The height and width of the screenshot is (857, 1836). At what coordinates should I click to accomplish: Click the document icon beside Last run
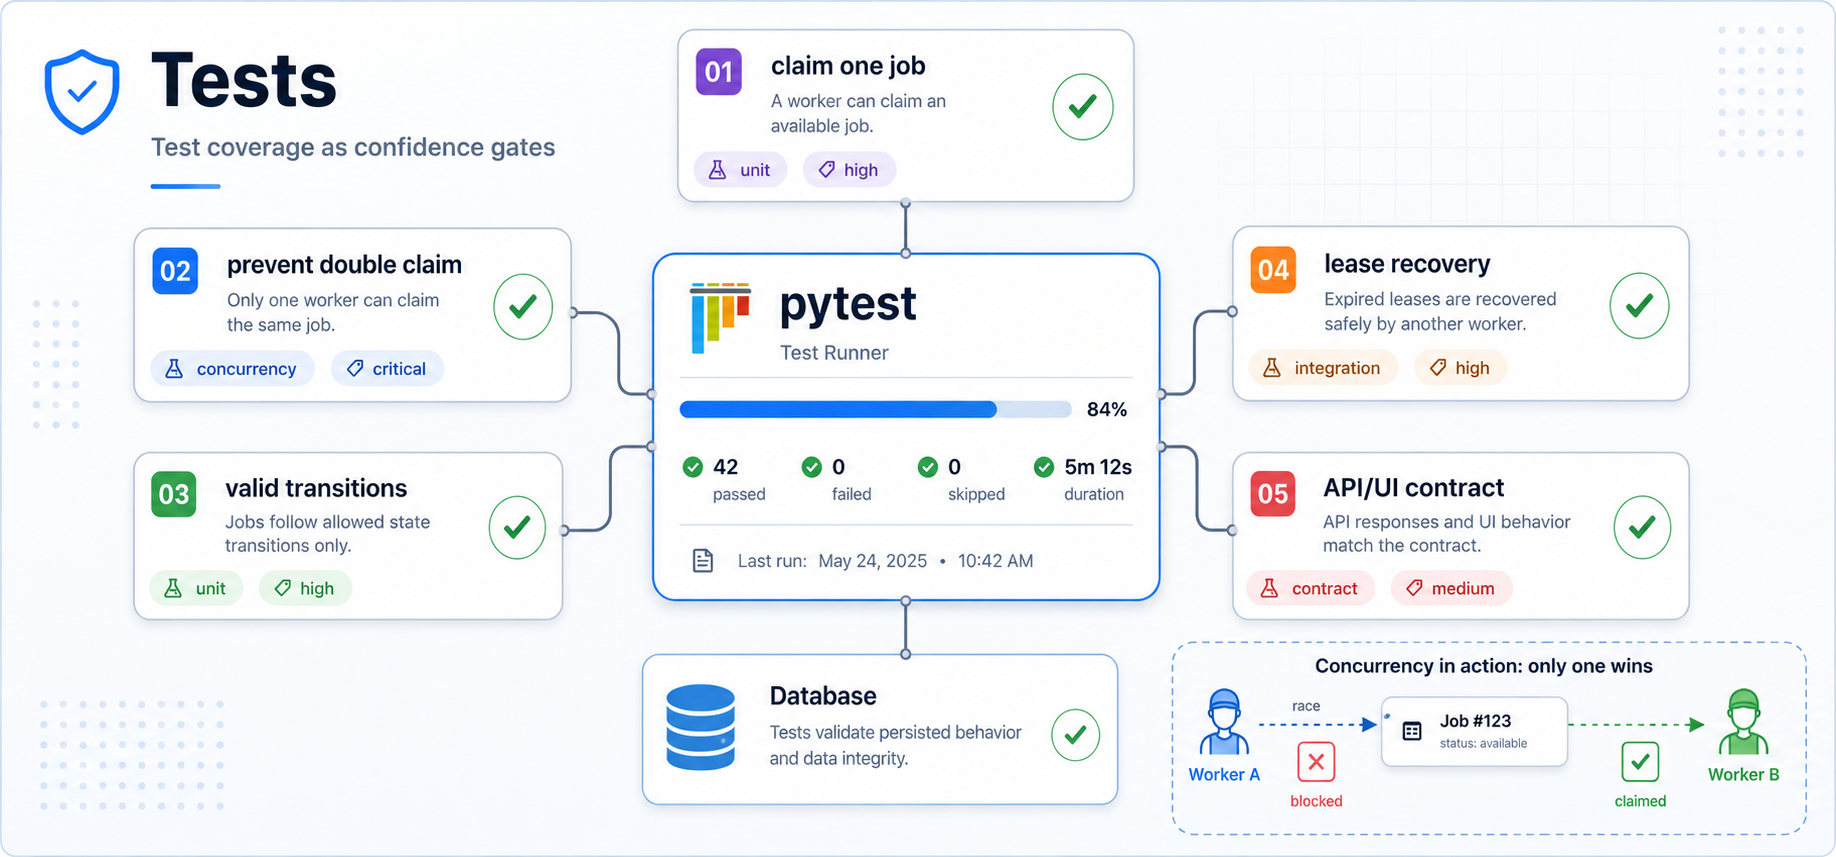[x=703, y=561]
